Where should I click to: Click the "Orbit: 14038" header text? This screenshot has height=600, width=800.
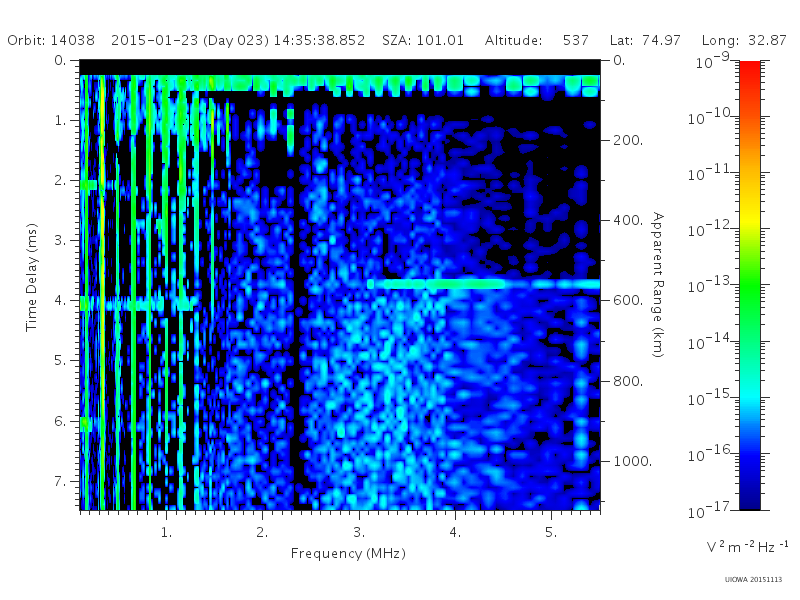51,40
